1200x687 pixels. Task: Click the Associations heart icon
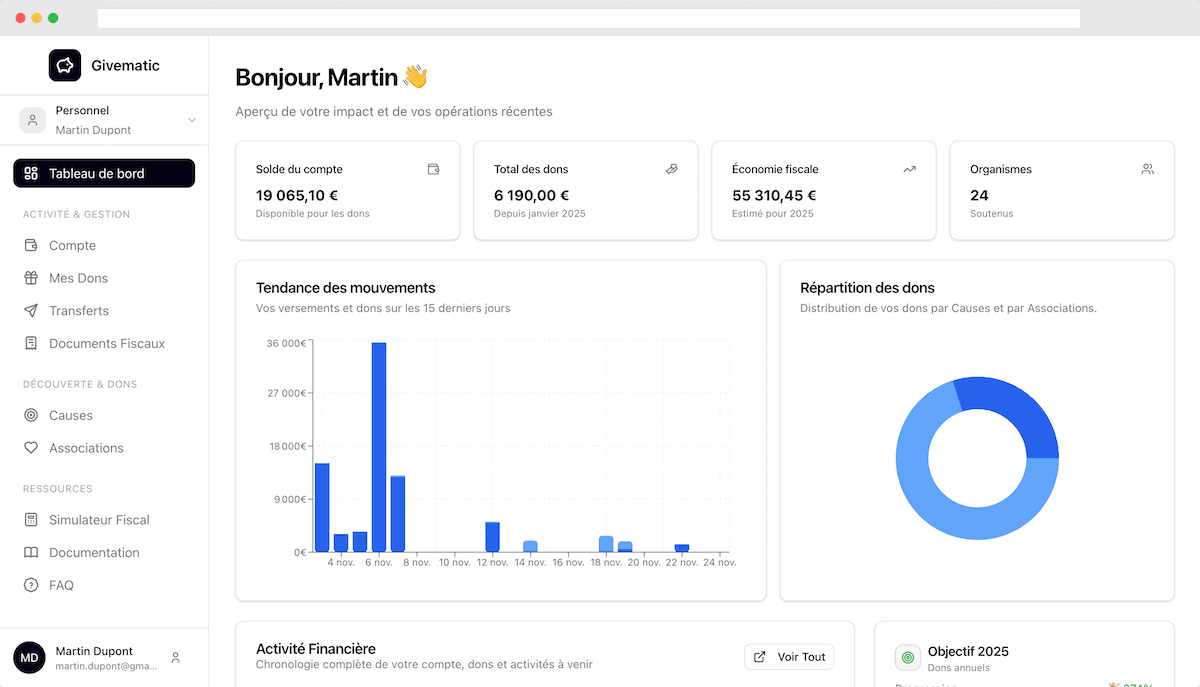(33, 448)
